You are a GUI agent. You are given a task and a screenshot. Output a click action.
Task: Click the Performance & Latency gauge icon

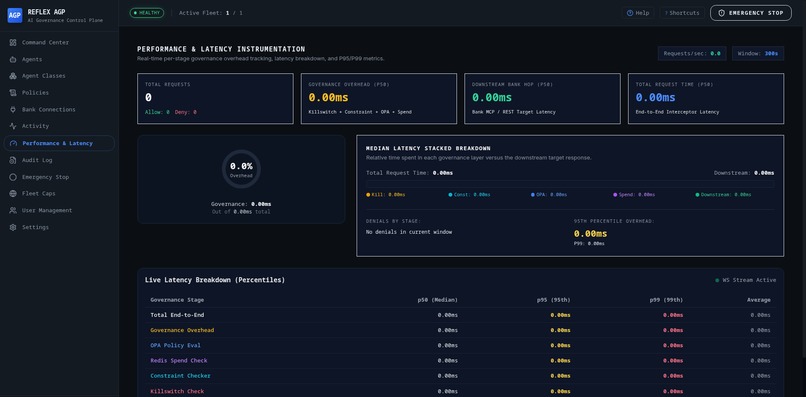tap(13, 143)
